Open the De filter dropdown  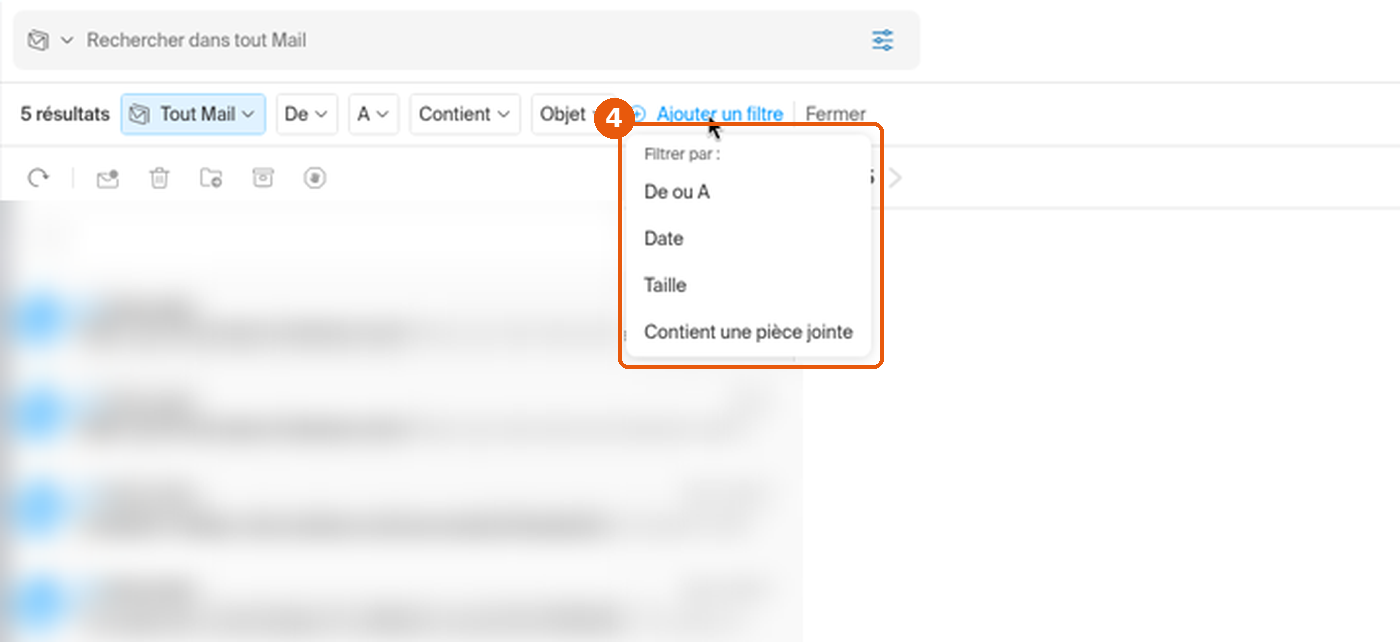(x=307, y=114)
